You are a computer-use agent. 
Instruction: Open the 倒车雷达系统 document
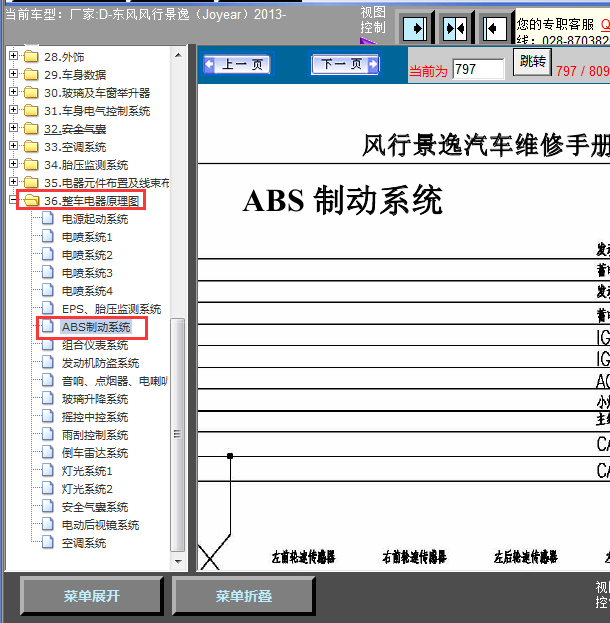[x=95, y=453]
